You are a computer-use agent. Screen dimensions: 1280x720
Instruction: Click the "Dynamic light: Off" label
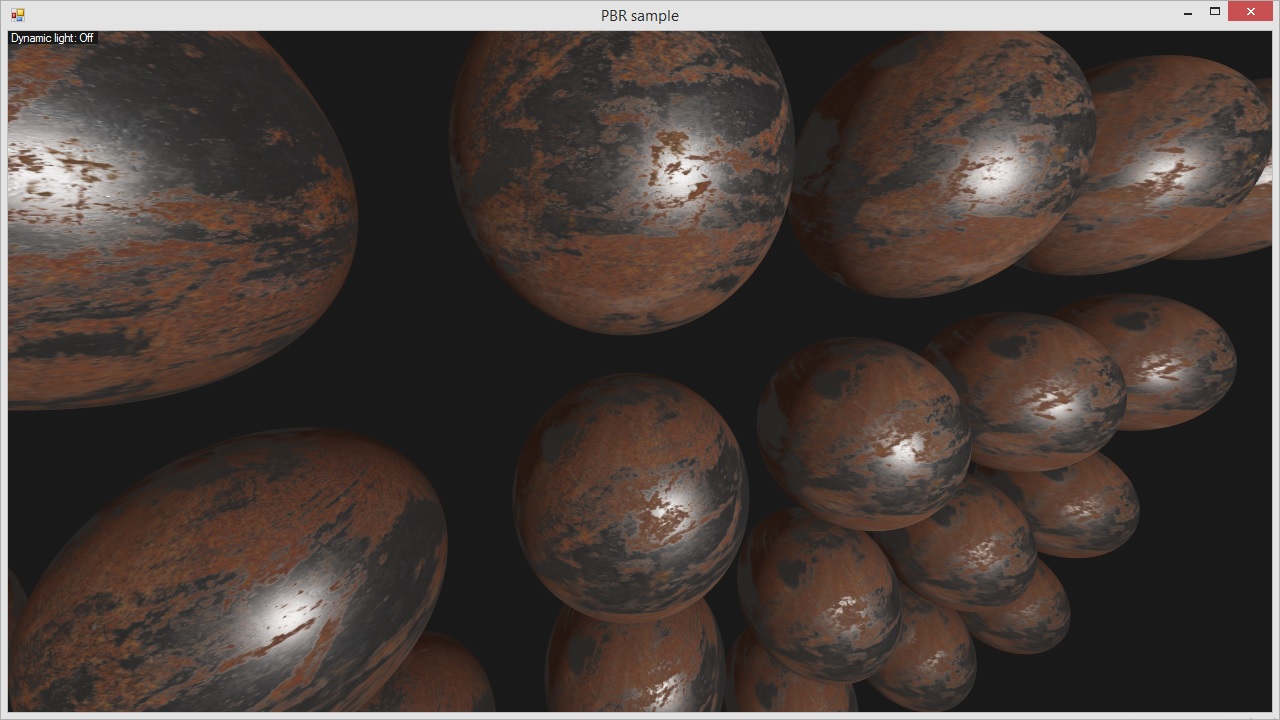[52, 38]
